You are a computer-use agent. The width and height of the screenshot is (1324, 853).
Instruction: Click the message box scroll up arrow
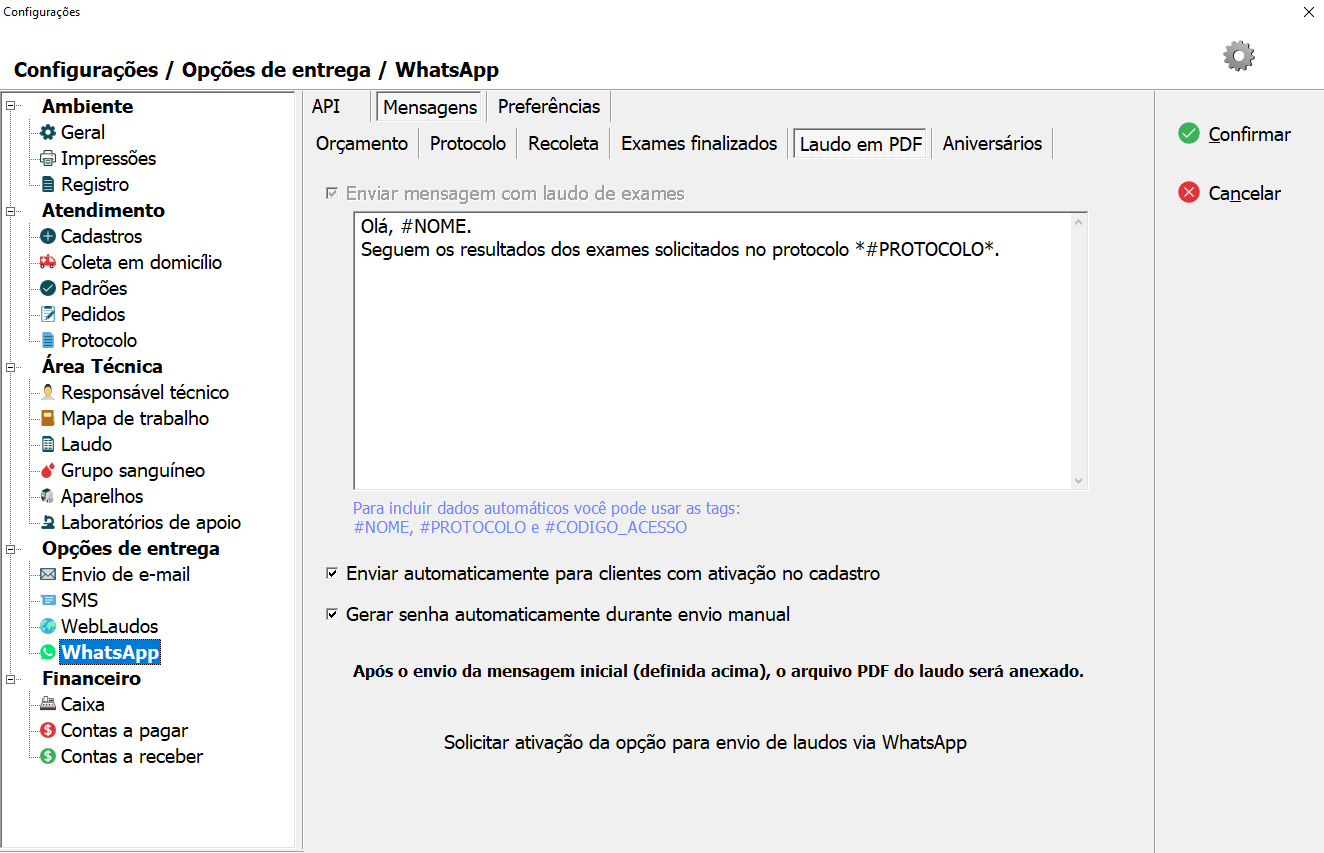(1078, 223)
